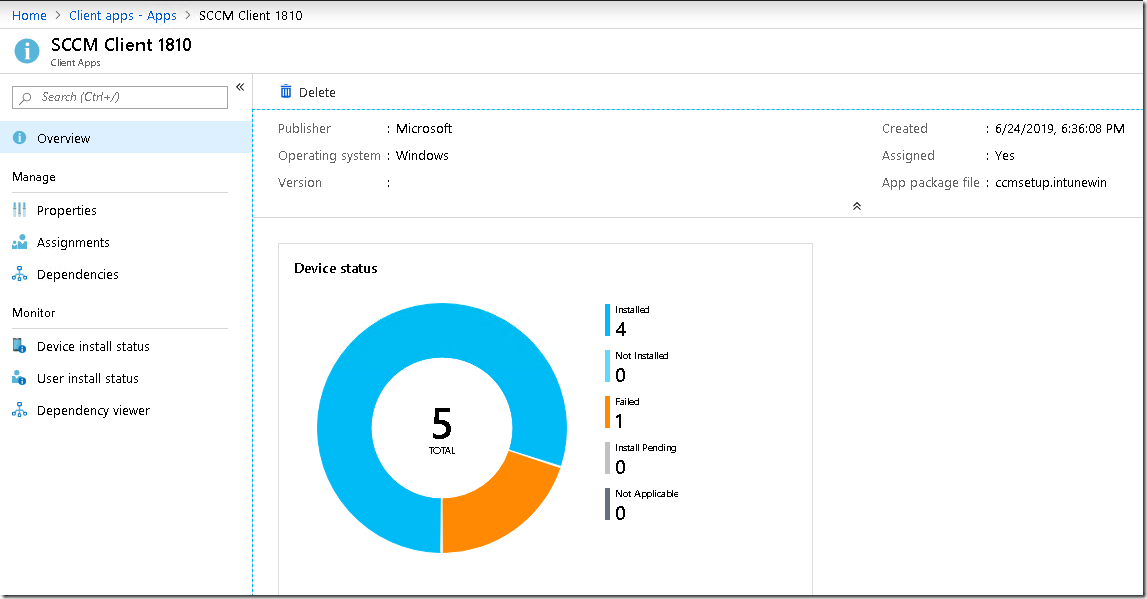The image size is (1147, 599).
Task: Open the Dependency viewer
Action: [x=92, y=410]
